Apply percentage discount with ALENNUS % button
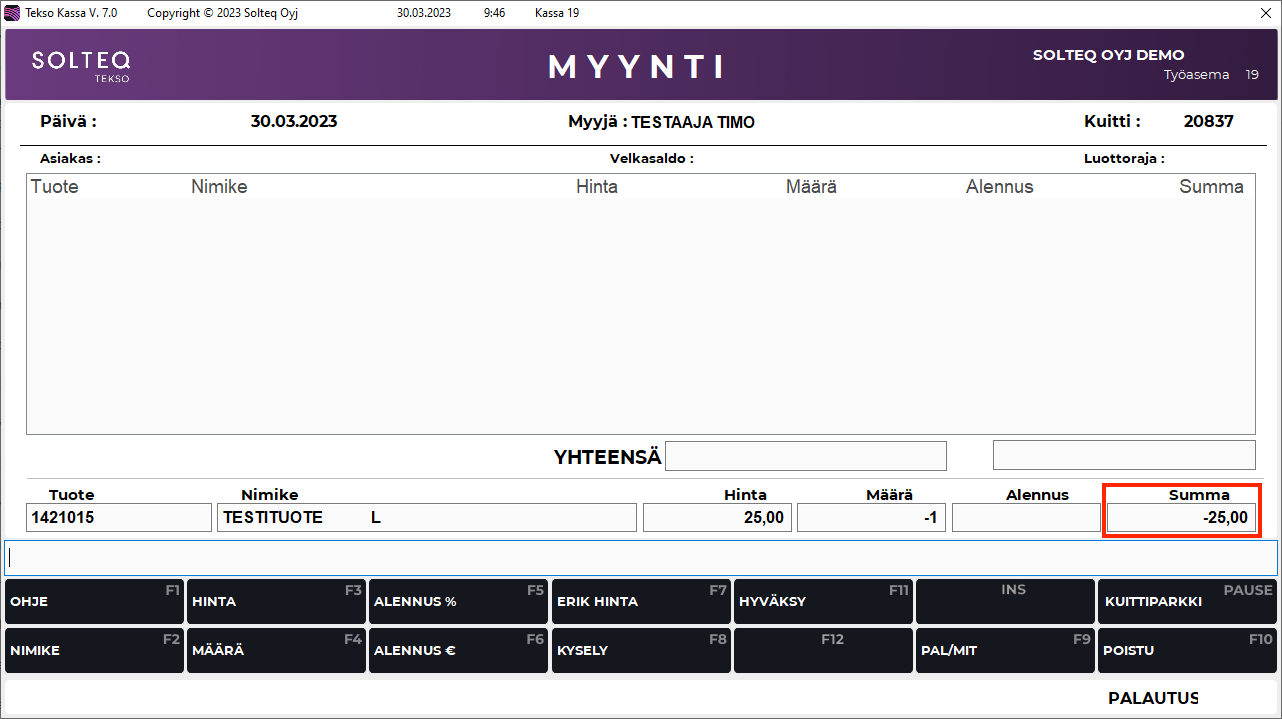The height and width of the screenshot is (719, 1282). pyautogui.click(x=458, y=602)
